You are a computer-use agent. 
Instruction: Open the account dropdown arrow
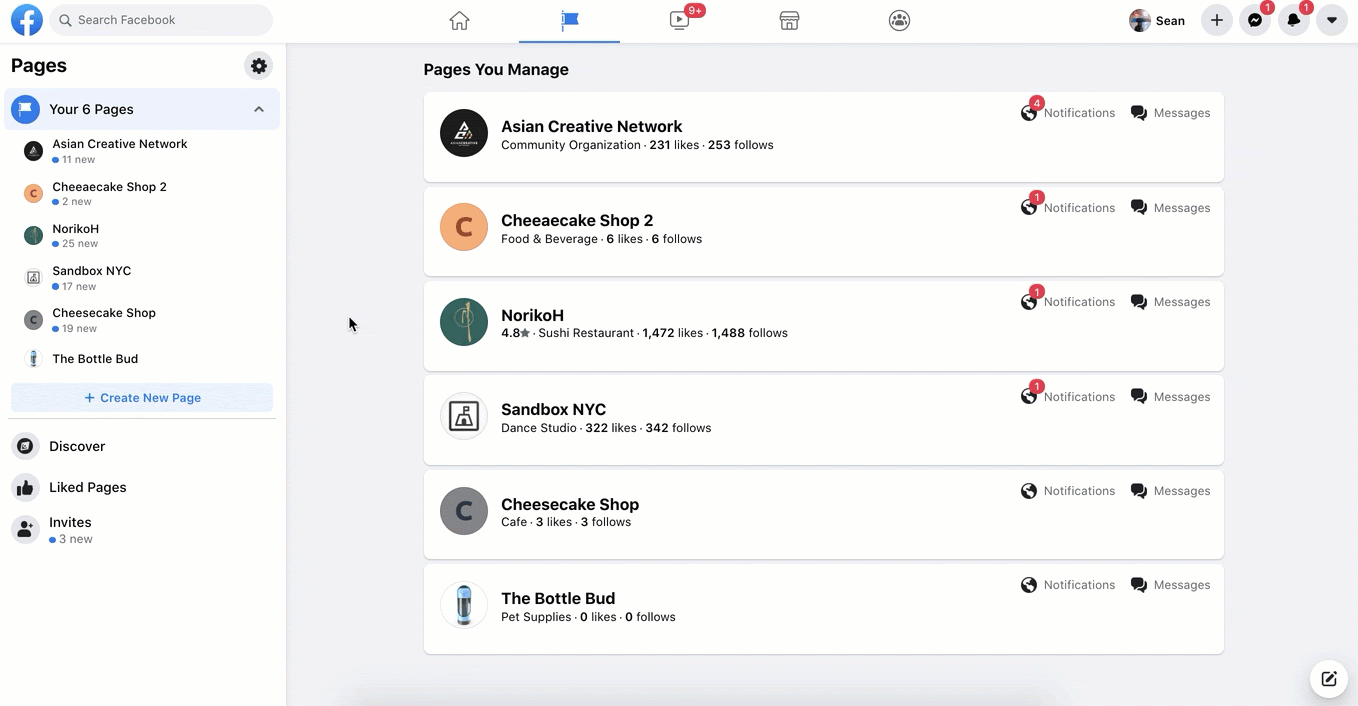(x=1331, y=20)
